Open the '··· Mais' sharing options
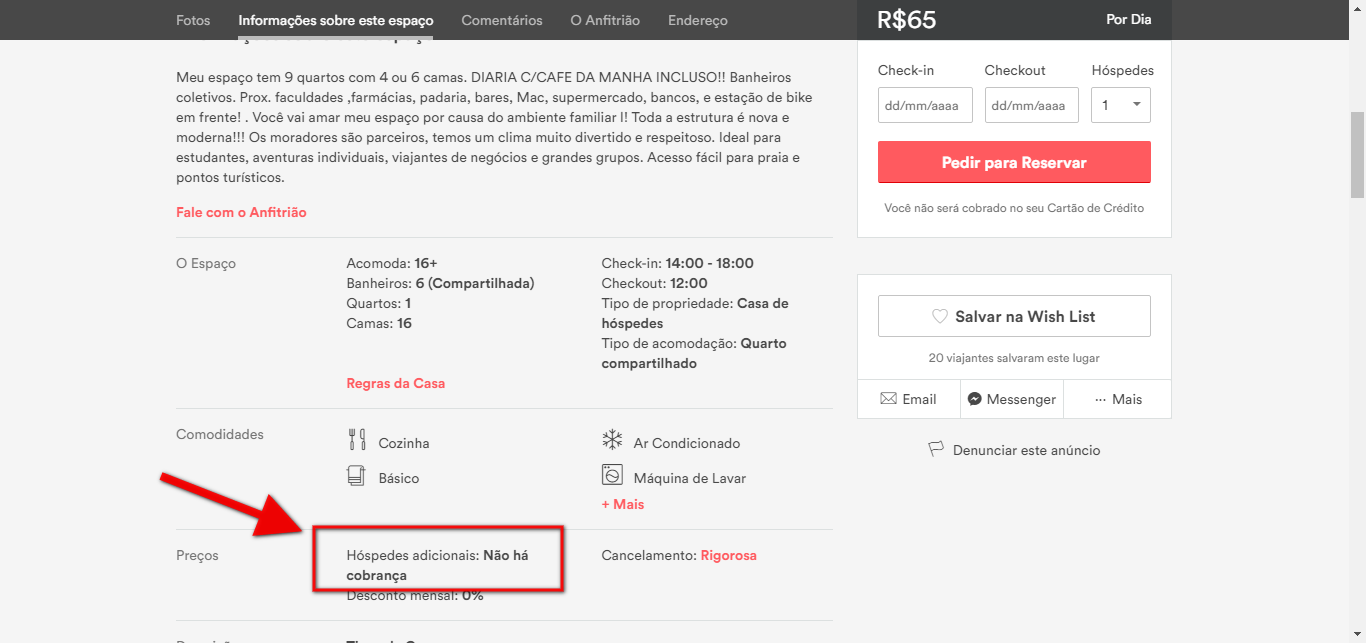Screen dimensions: 1366x643 click(x=1118, y=399)
